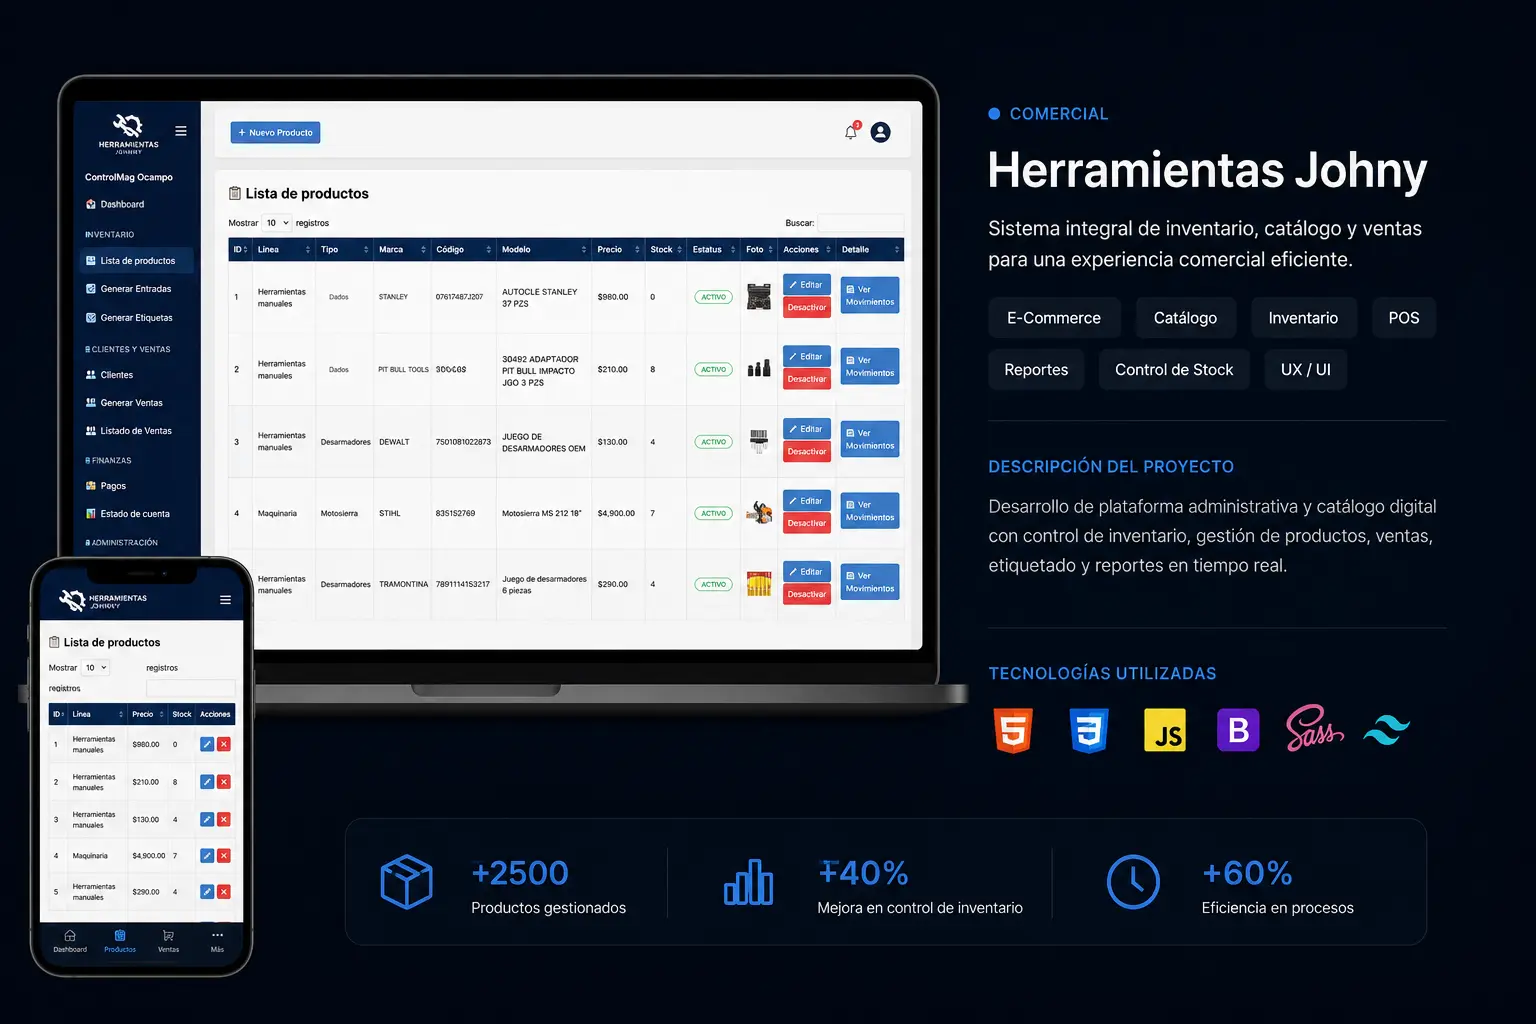Tap phone edit icon for Maquinaria row

[x=207, y=856]
